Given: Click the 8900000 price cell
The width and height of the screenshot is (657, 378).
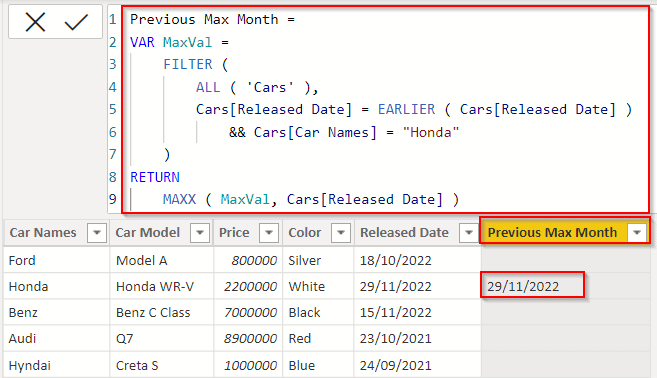Looking at the screenshot, I should (248, 338).
